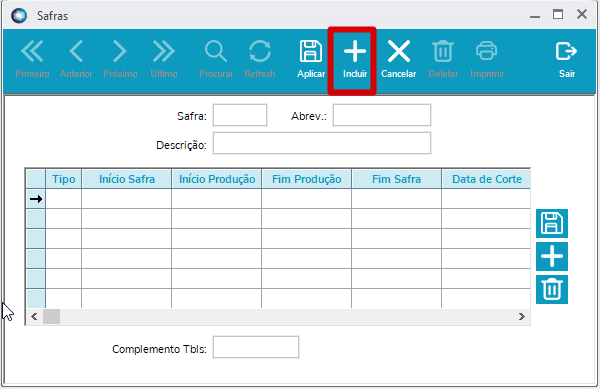This screenshot has height=389, width=600.
Task: Minimize the Safras window
Action: click(x=535, y=16)
